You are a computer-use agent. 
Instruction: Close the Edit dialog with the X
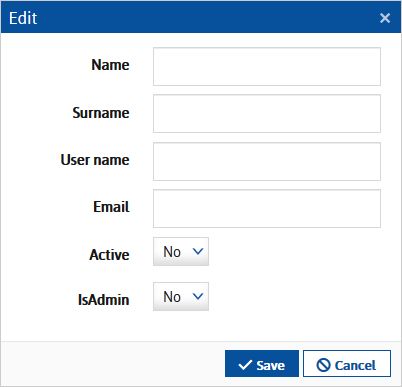(x=385, y=18)
